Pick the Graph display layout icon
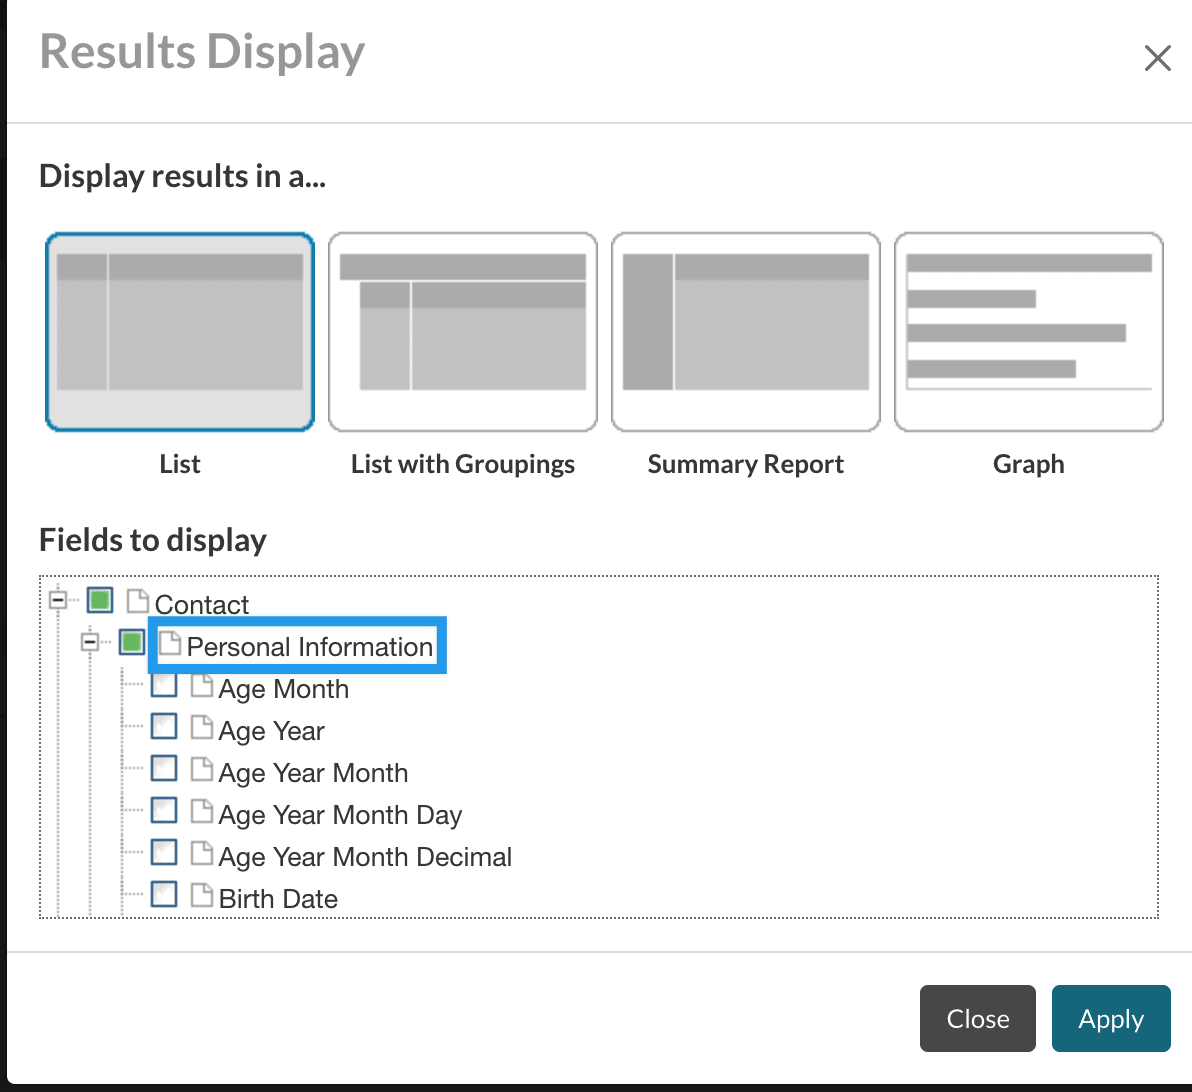This screenshot has height=1092, width=1192. click(x=1029, y=332)
